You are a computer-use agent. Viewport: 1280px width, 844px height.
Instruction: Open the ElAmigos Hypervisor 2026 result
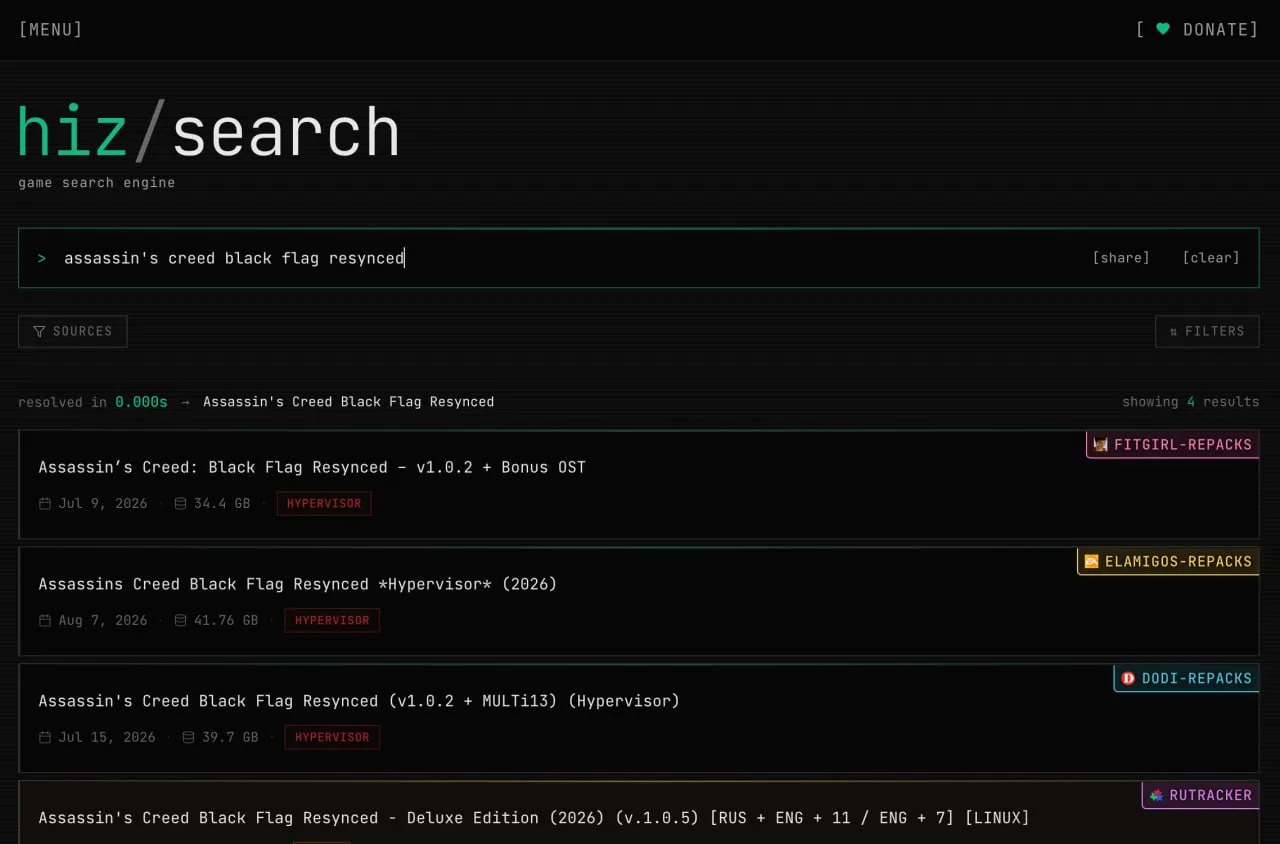pos(638,602)
